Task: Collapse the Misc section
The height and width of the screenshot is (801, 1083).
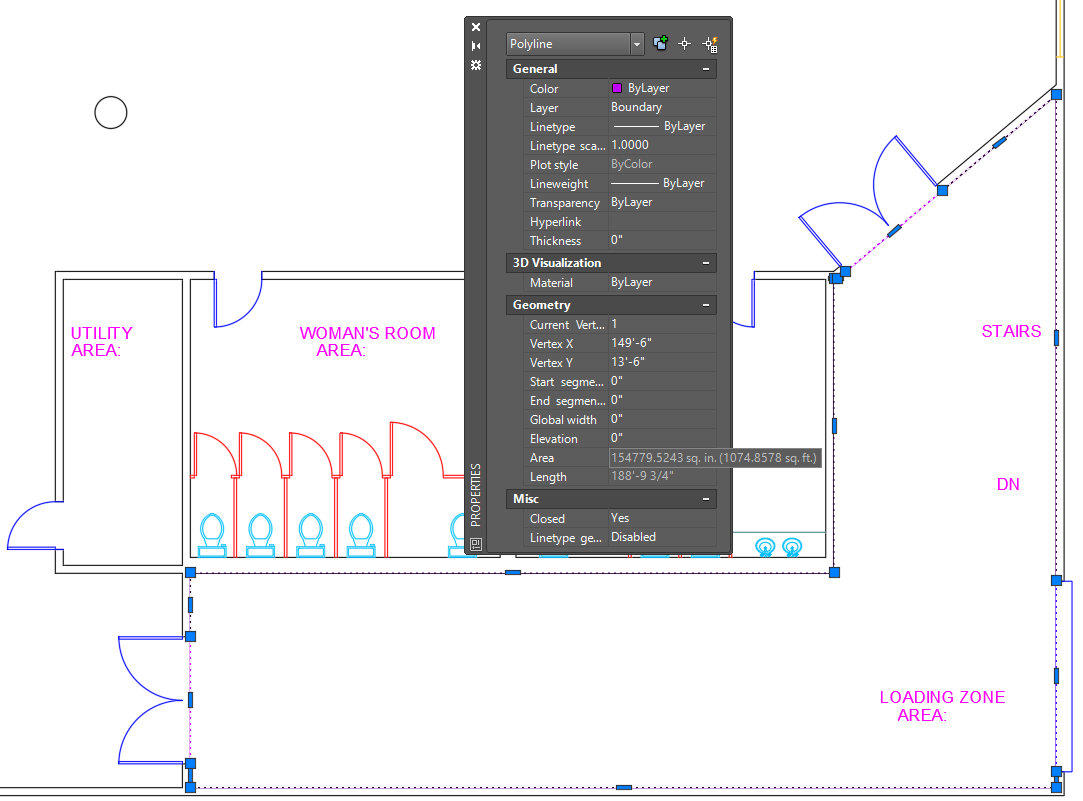Action: pyautogui.click(x=706, y=499)
